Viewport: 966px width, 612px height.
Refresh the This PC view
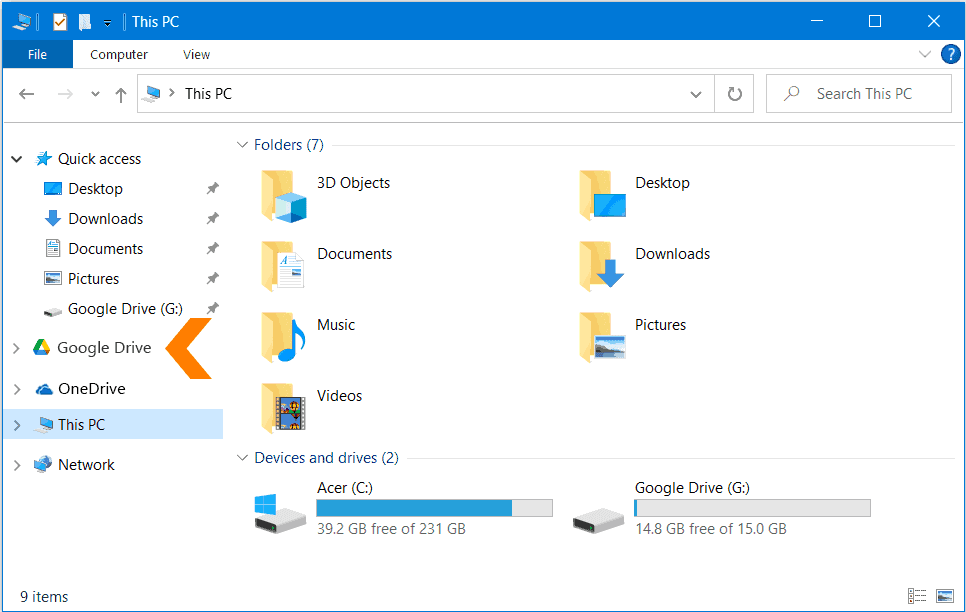[x=734, y=94]
